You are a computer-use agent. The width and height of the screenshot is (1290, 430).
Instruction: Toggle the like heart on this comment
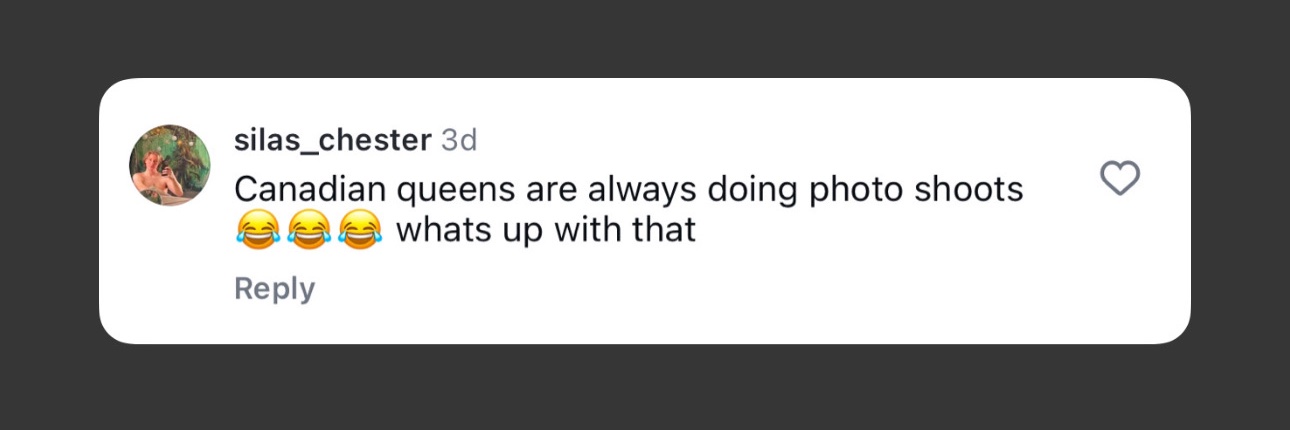(1120, 178)
